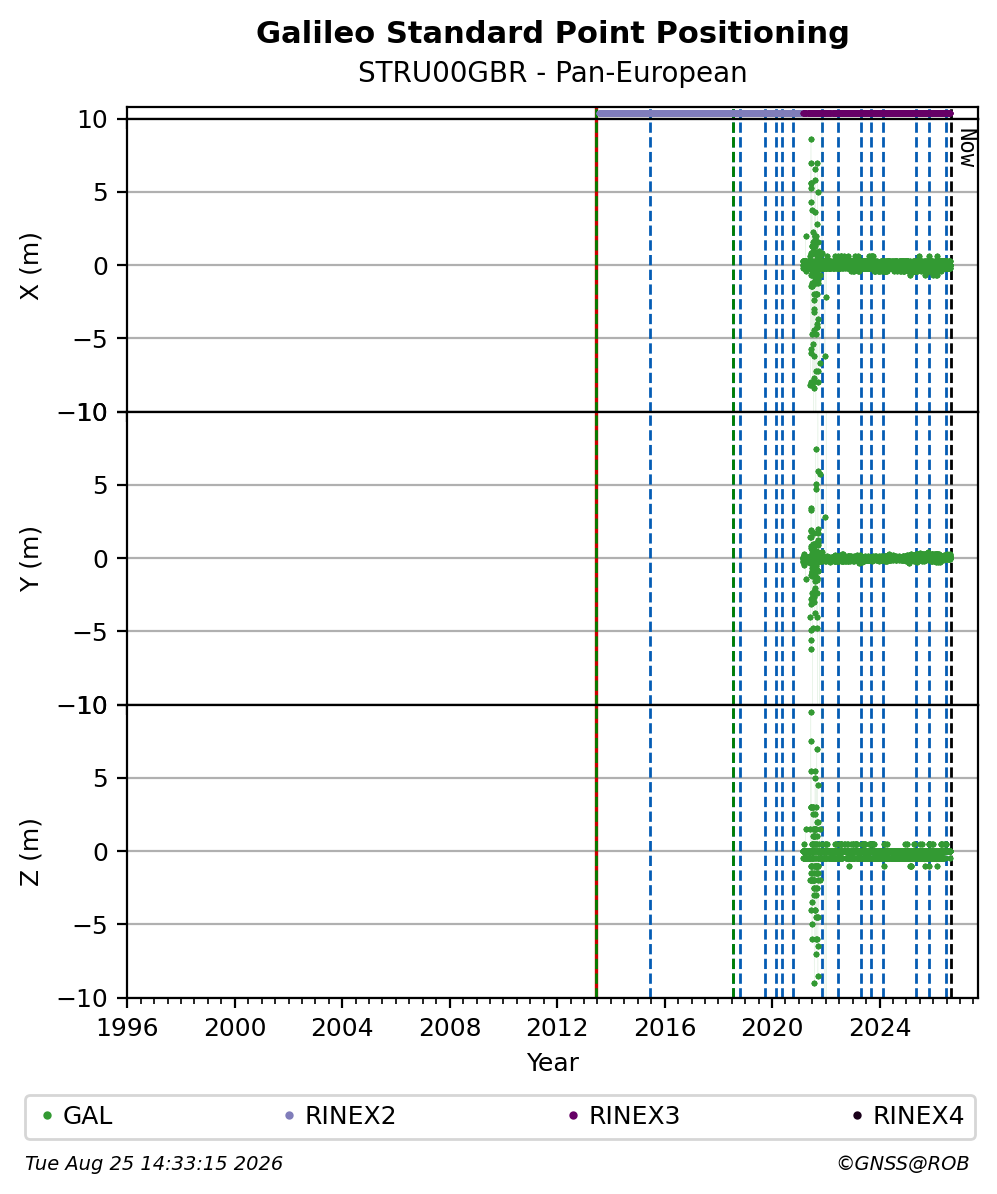The height and width of the screenshot is (1194, 997).
Task: Click the GAL legend entry
Action: (x=78, y=1116)
